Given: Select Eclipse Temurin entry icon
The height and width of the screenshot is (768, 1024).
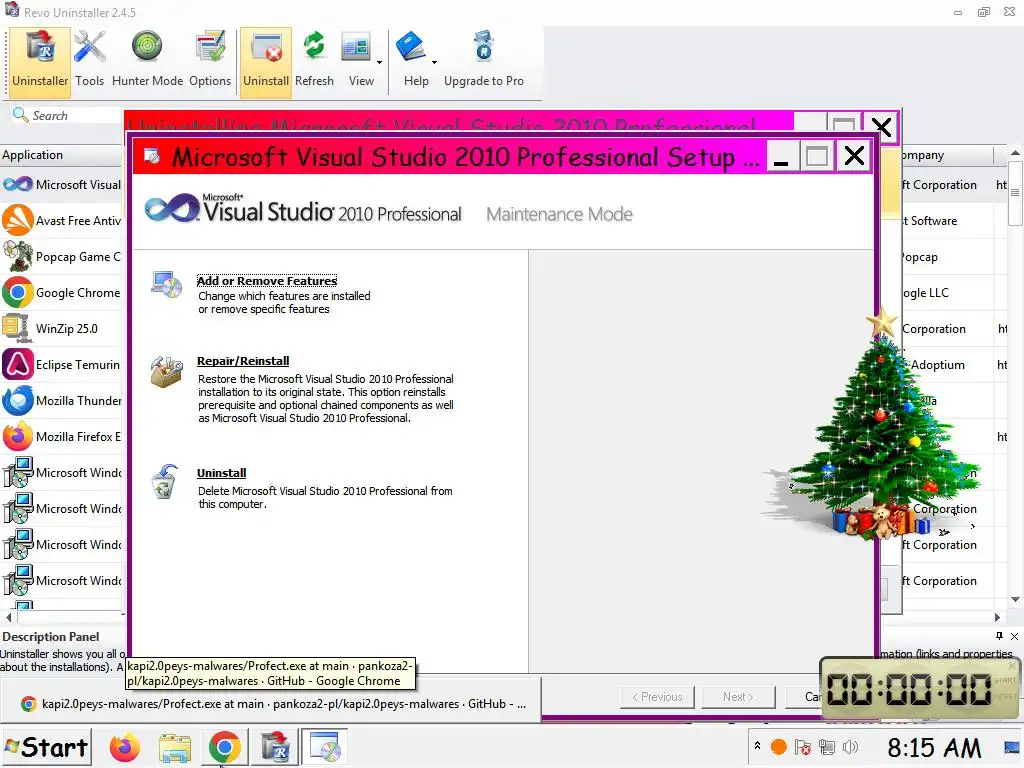Looking at the screenshot, I should click(x=18, y=364).
